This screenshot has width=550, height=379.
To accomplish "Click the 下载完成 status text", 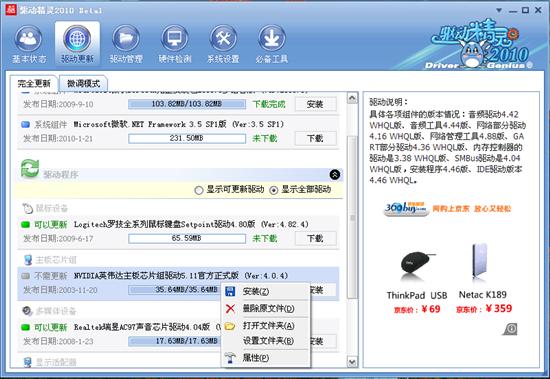I will [269, 104].
